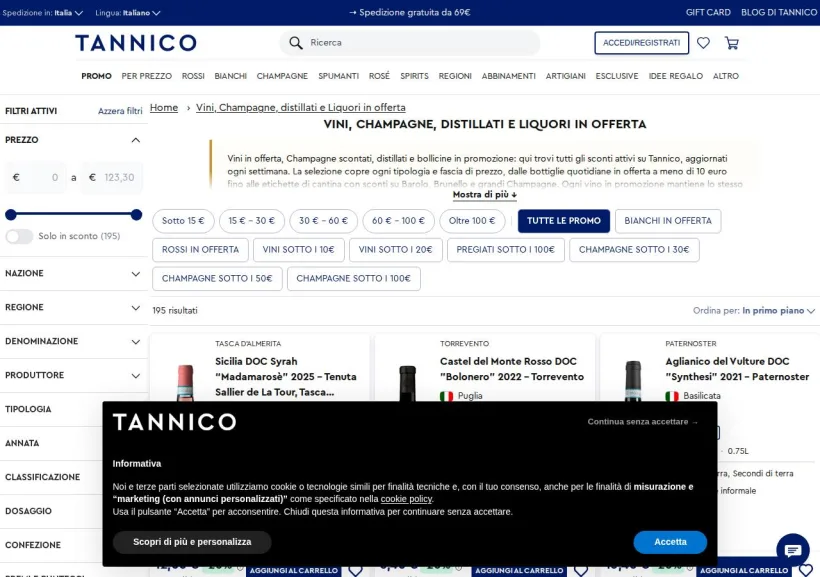Expand the Denominazione filter
820x577 pixels.
tap(135, 342)
